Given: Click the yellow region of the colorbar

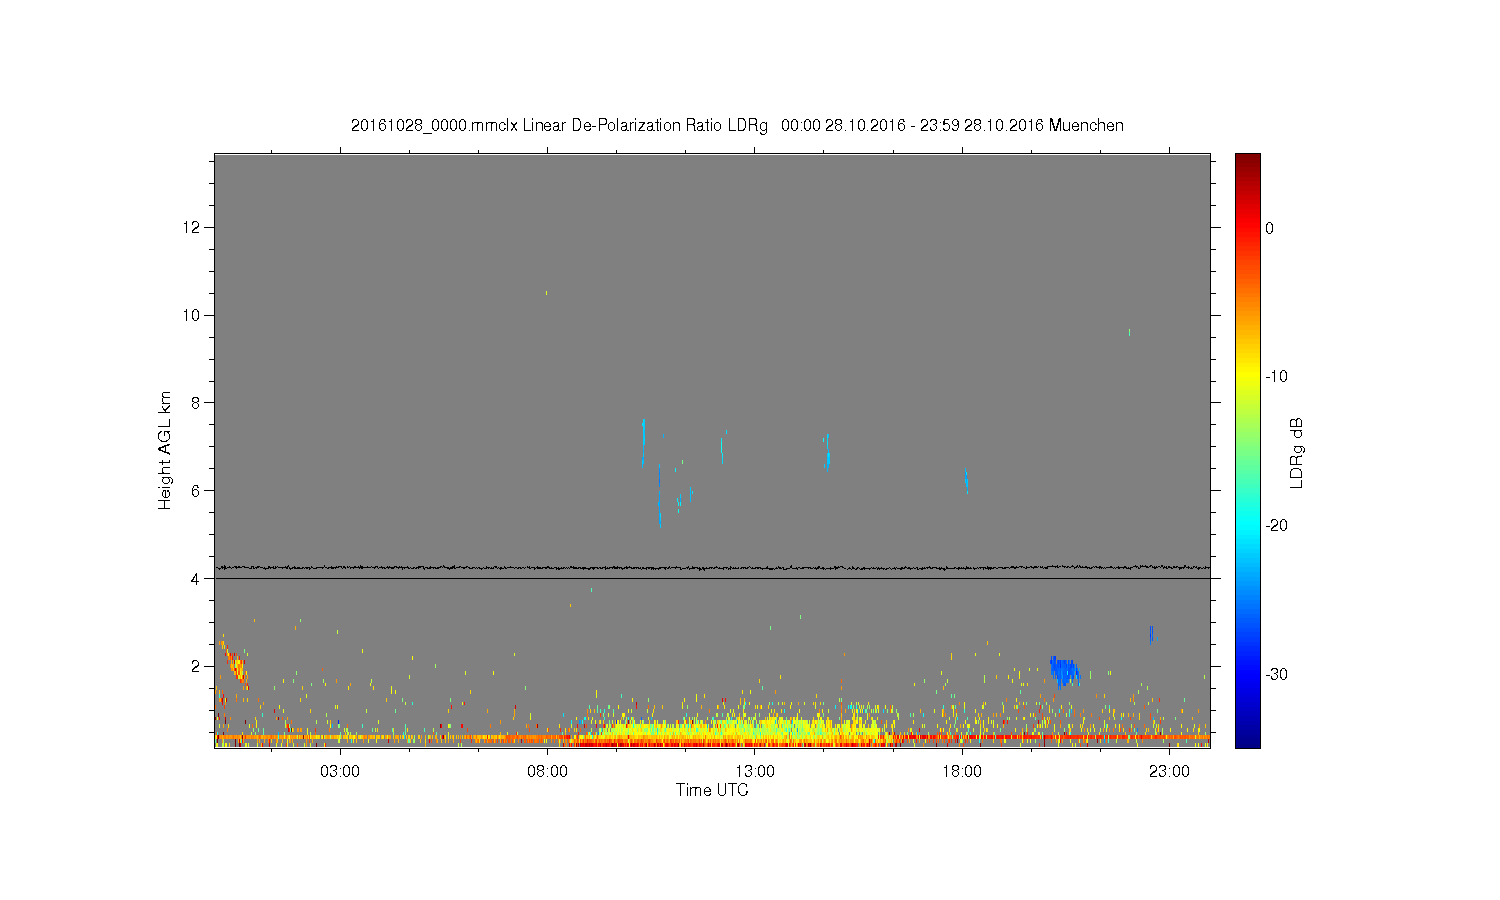Looking at the screenshot, I should pos(1248,377).
